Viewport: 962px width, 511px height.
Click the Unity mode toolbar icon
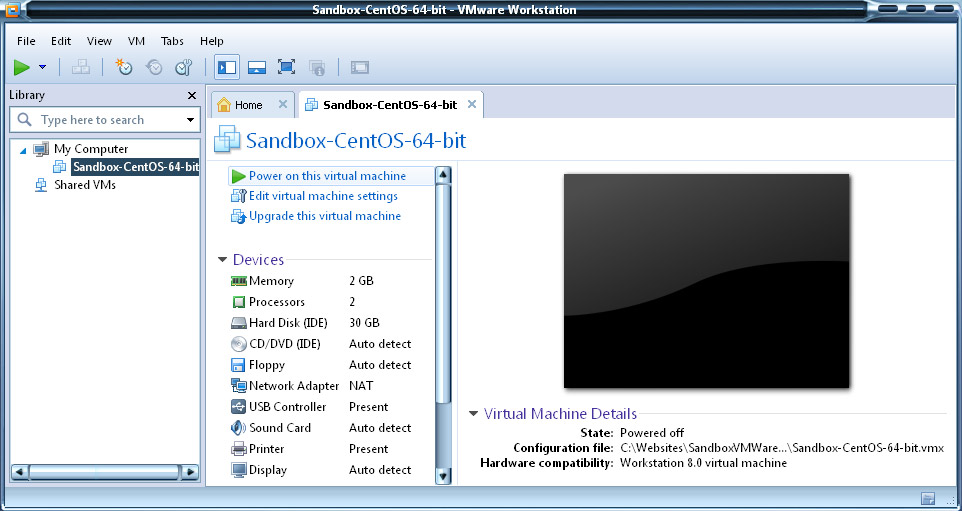tap(317, 67)
